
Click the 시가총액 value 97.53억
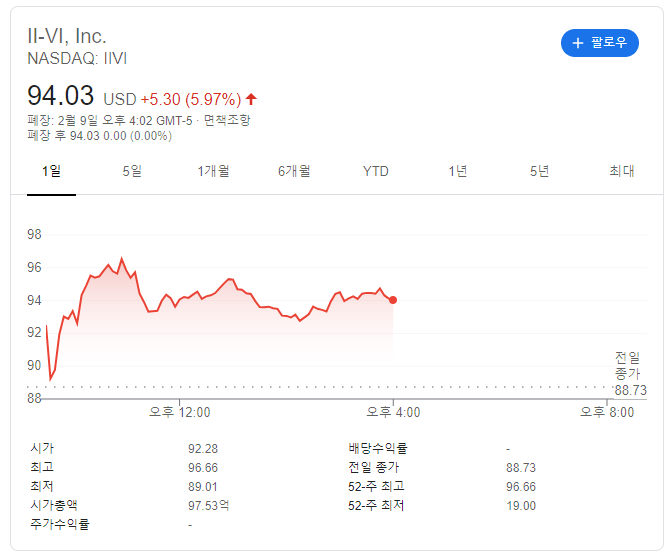[208, 506]
